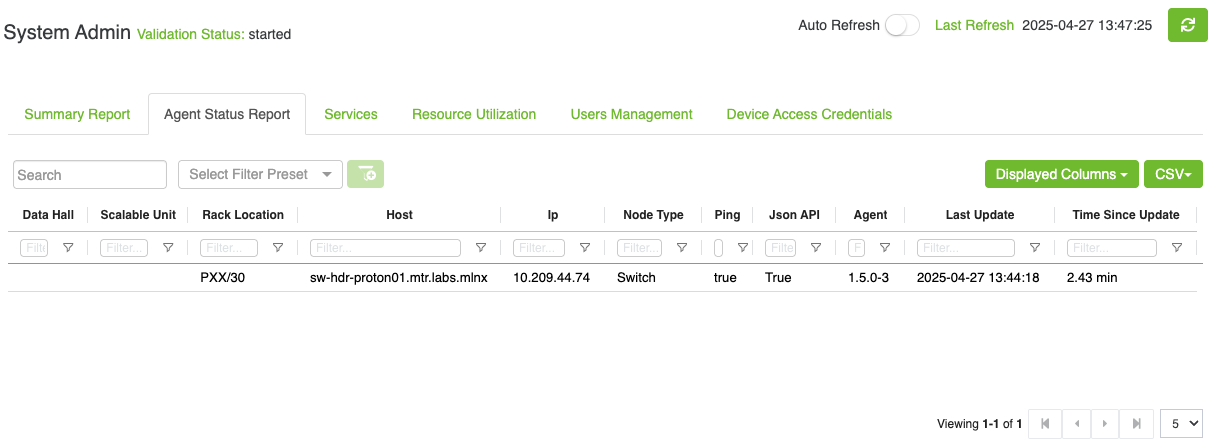Open the Resource Utilization tab
This screenshot has height=441, width=1212.
click(474, 114)
